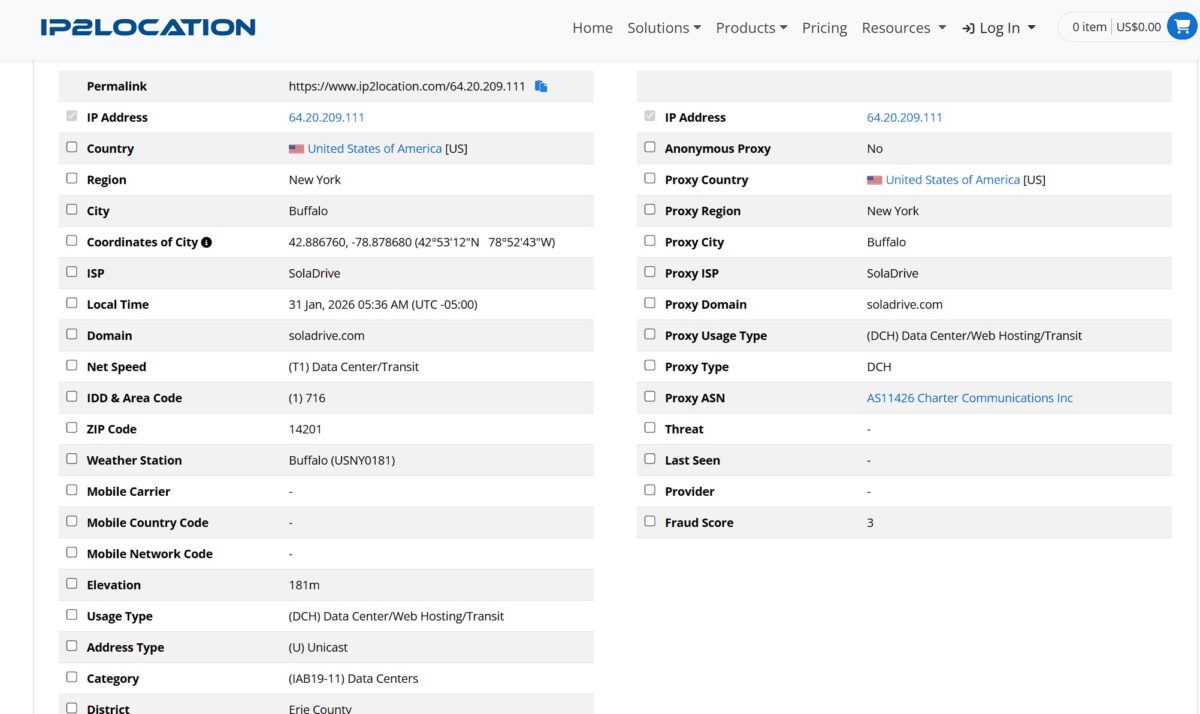Open the Products dropdown menu

coord(751,28)
